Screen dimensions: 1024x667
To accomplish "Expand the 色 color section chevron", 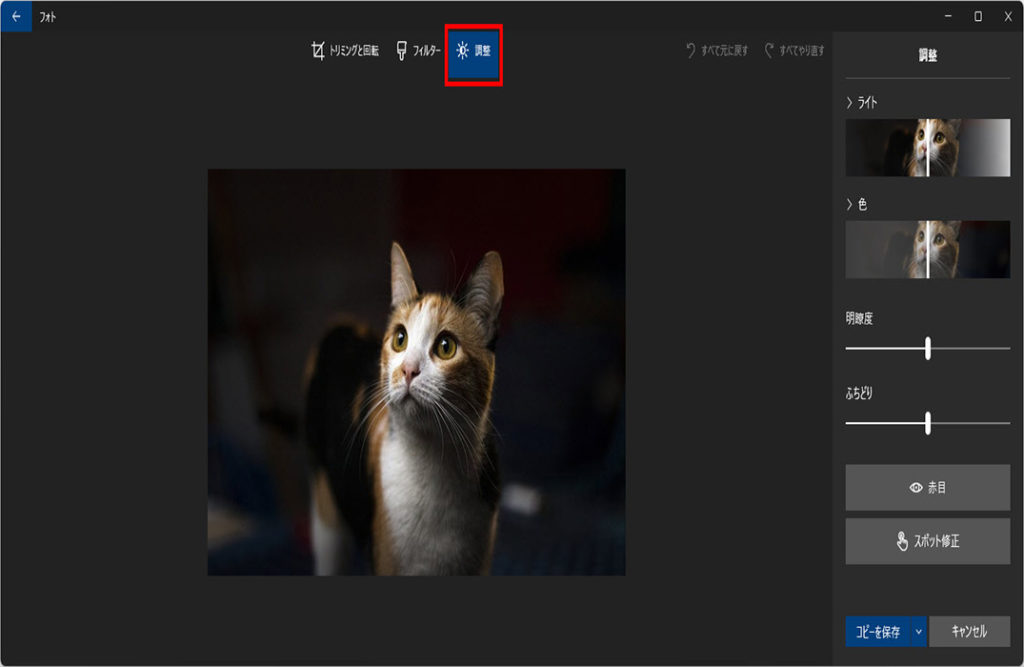I will click(850, 204).
